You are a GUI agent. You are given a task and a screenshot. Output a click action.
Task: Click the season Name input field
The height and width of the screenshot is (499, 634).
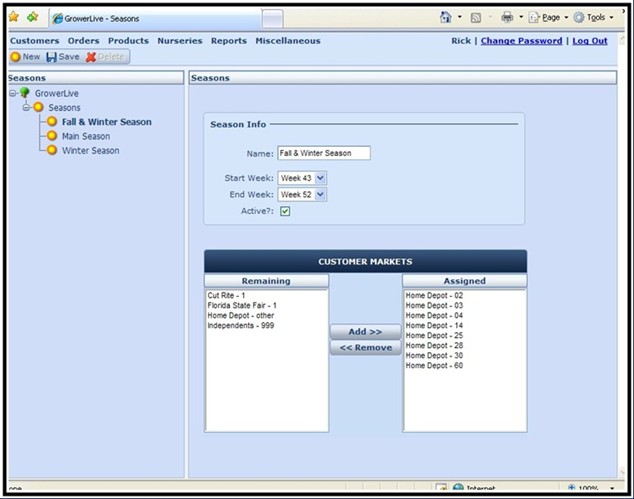coord(323,153)
